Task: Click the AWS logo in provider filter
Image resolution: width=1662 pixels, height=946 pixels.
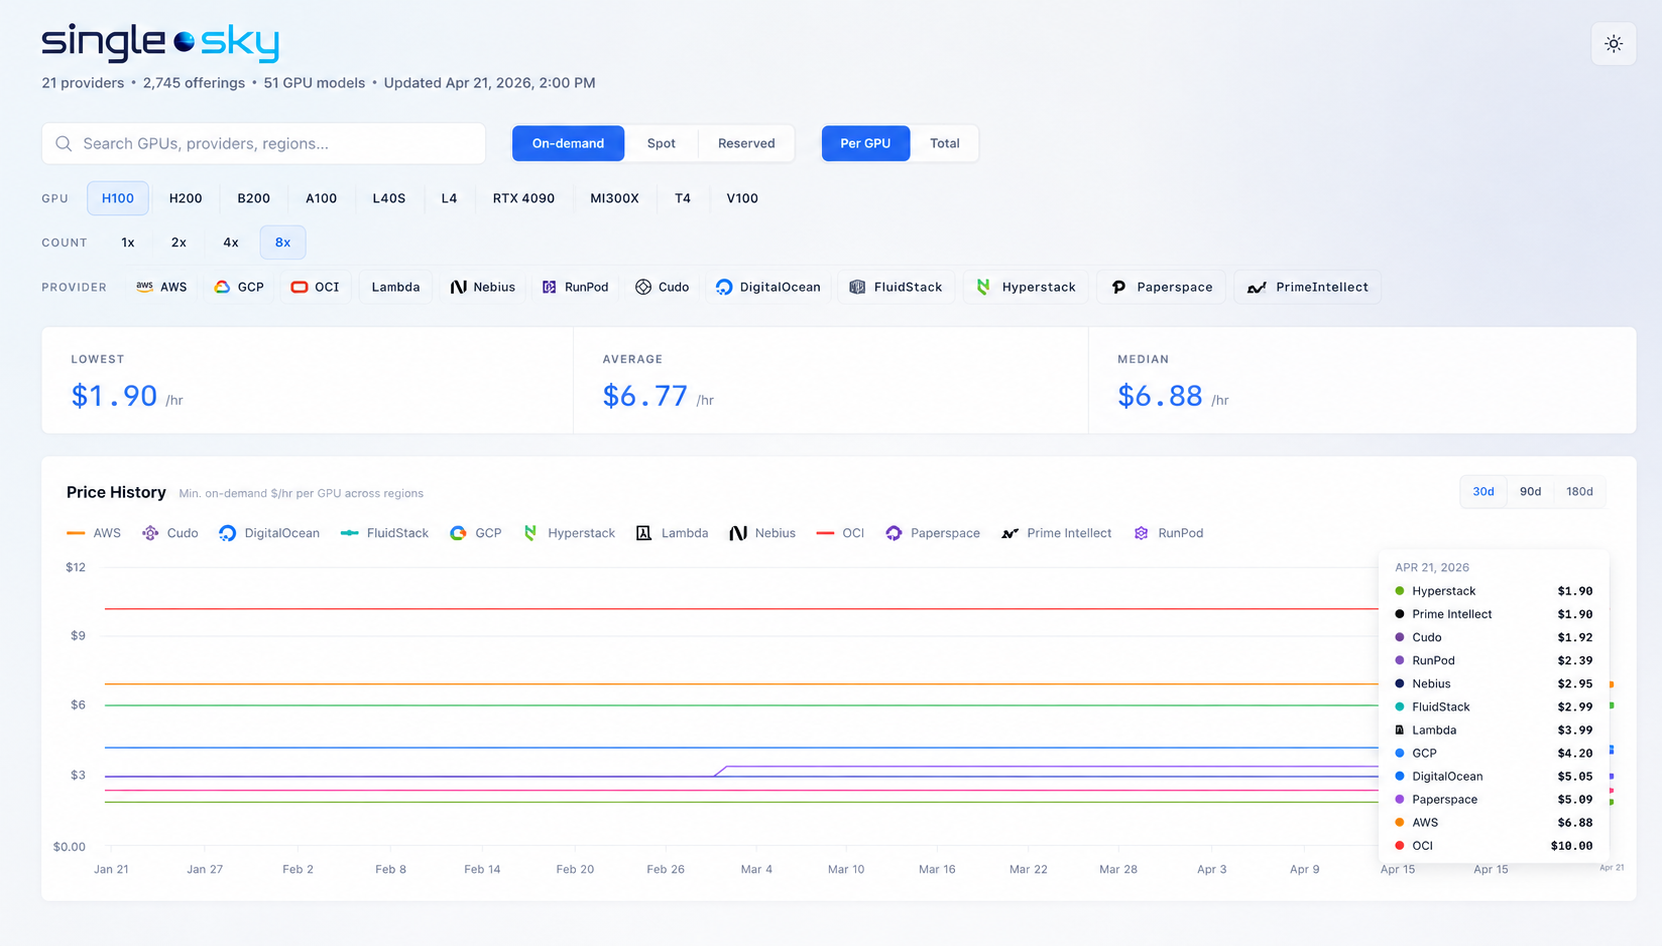Action: pos(145,287)
